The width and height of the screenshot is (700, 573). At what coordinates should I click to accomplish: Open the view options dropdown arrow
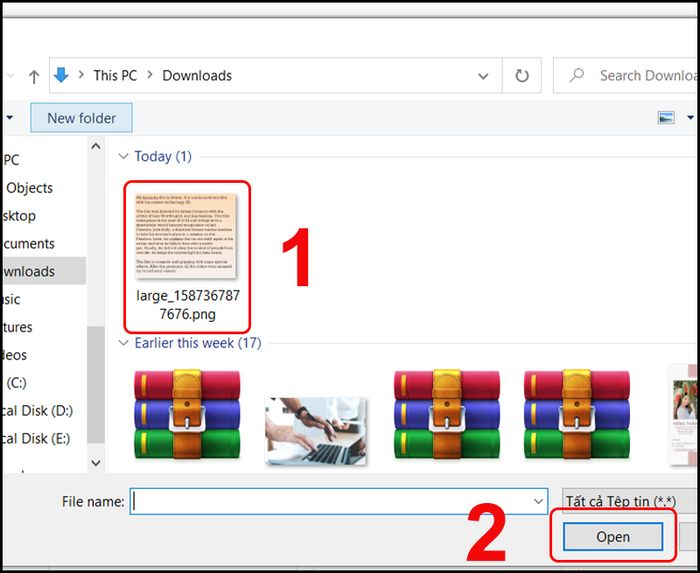tap(691, 118)
